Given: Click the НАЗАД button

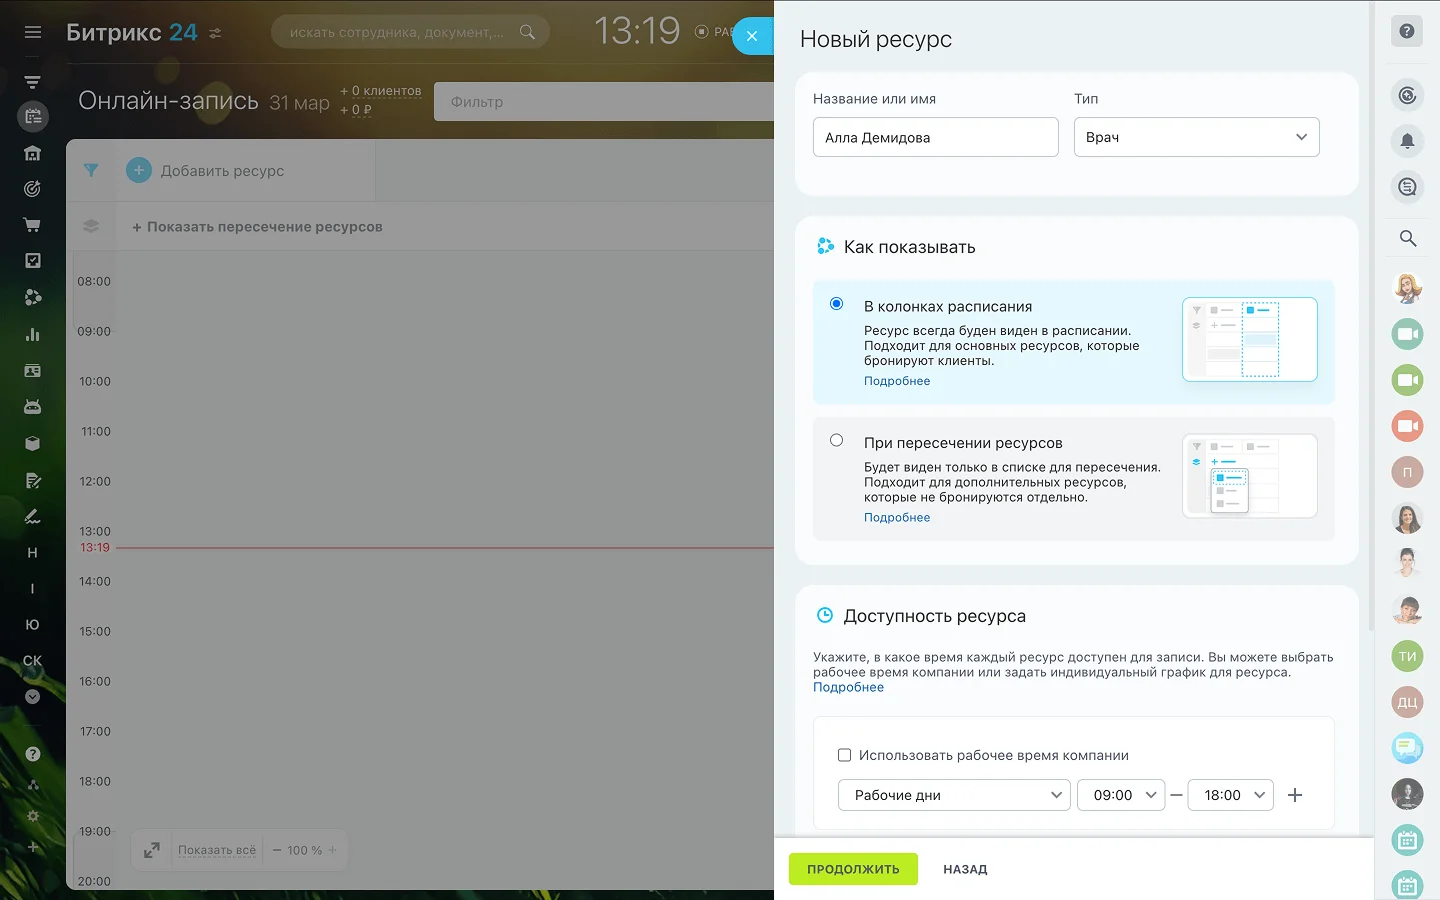Looking at the screenshot, I should click(x=965, y=870).
